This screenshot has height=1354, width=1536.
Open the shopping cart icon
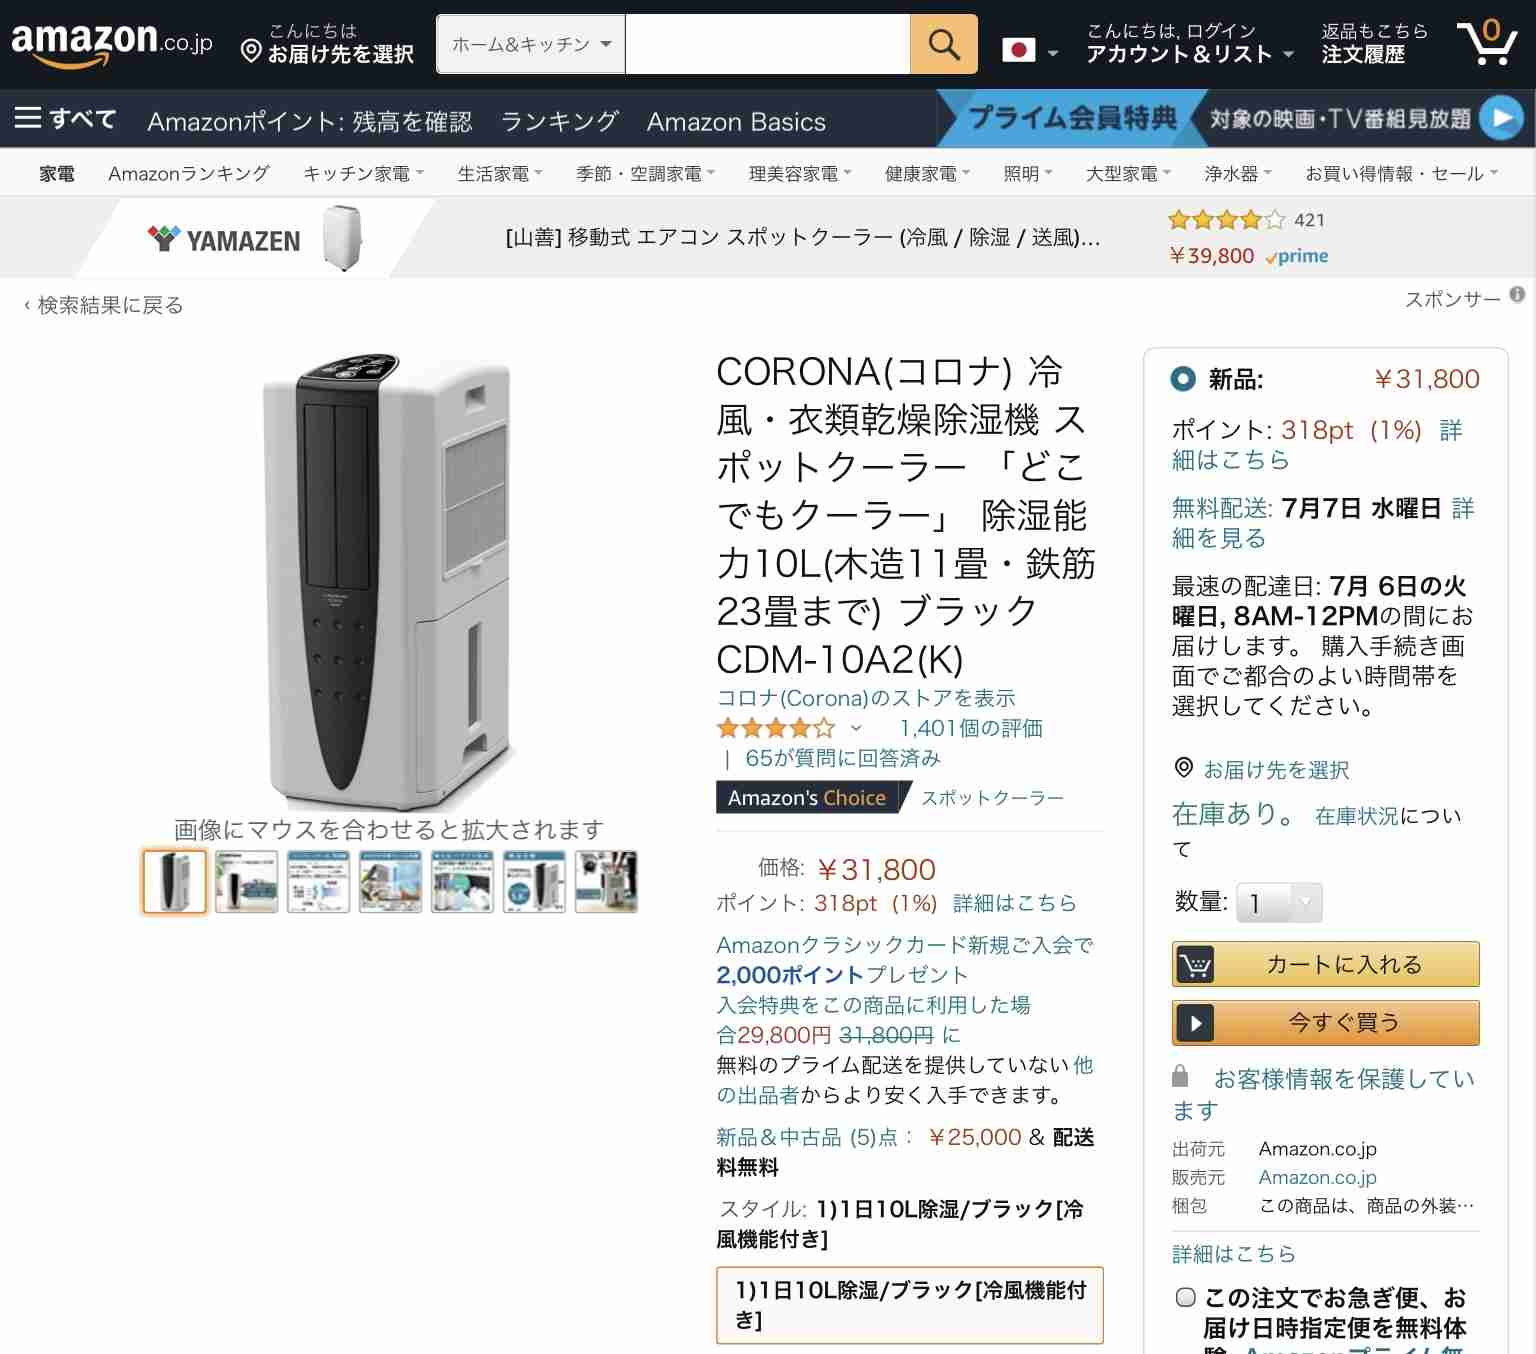pos(1487,42)
